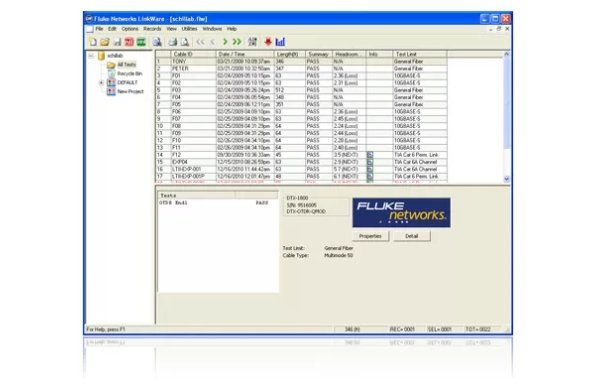
Task: Open the Options menu
Action: click(x=130, y=29)
